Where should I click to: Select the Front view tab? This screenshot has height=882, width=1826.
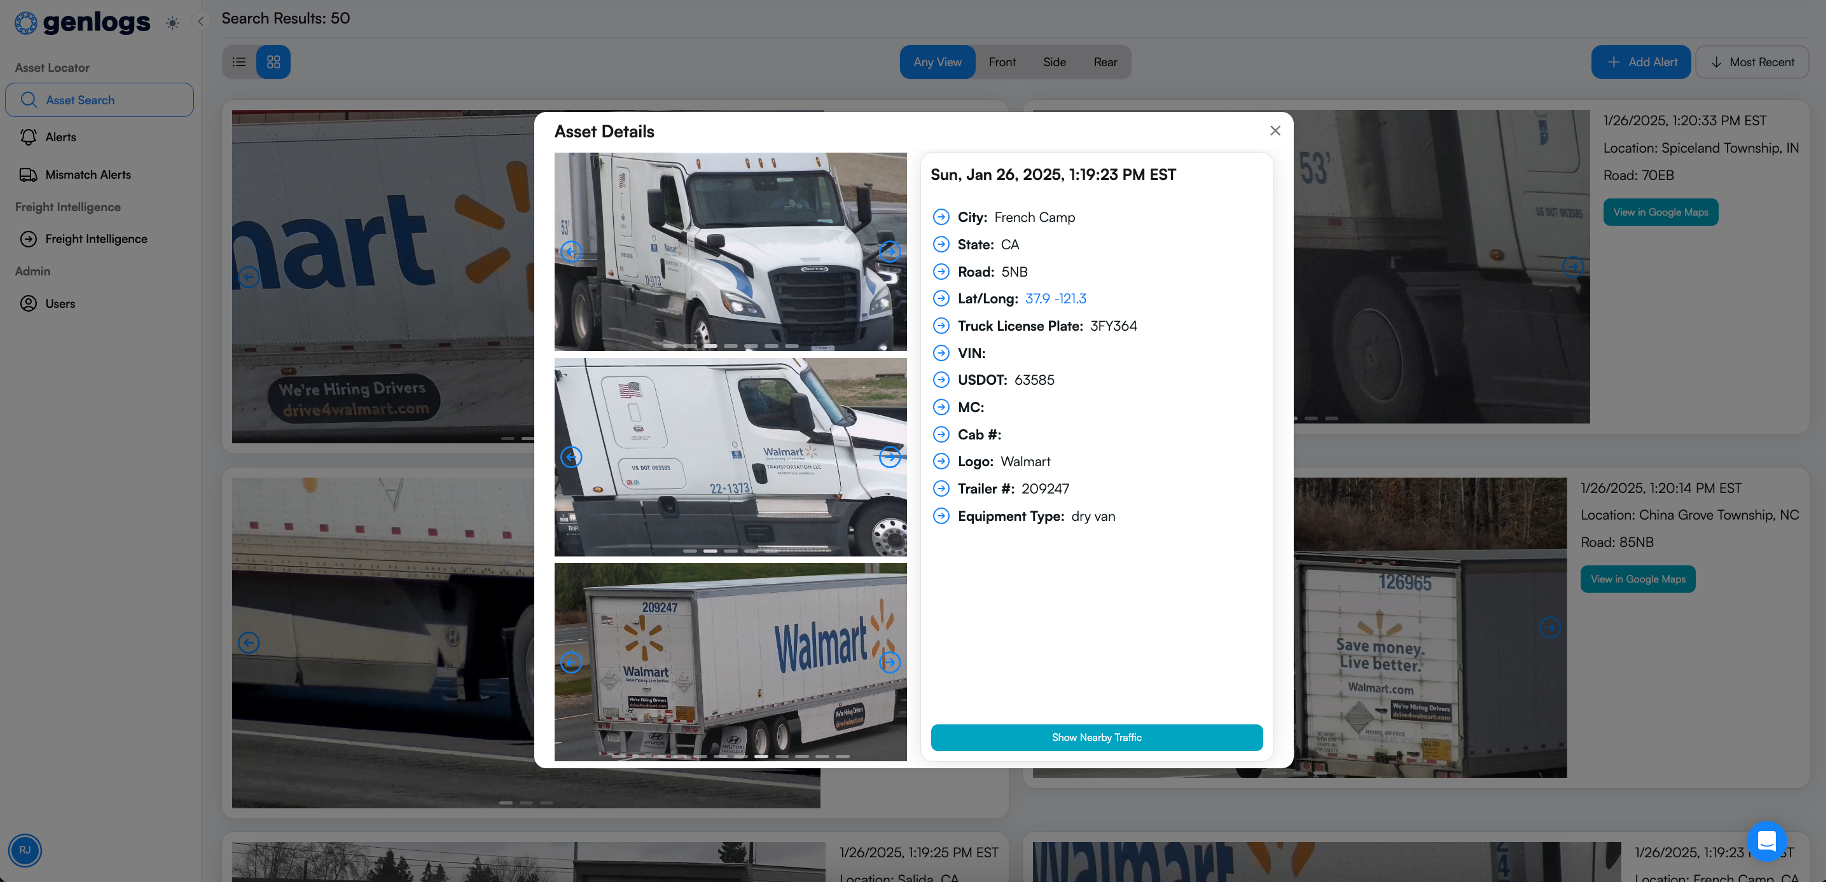1002,62
